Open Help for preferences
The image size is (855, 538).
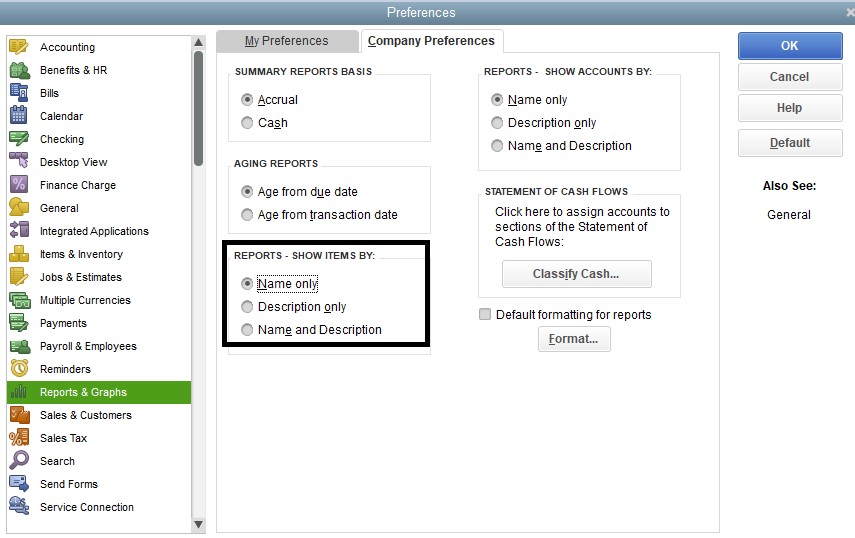790,108
